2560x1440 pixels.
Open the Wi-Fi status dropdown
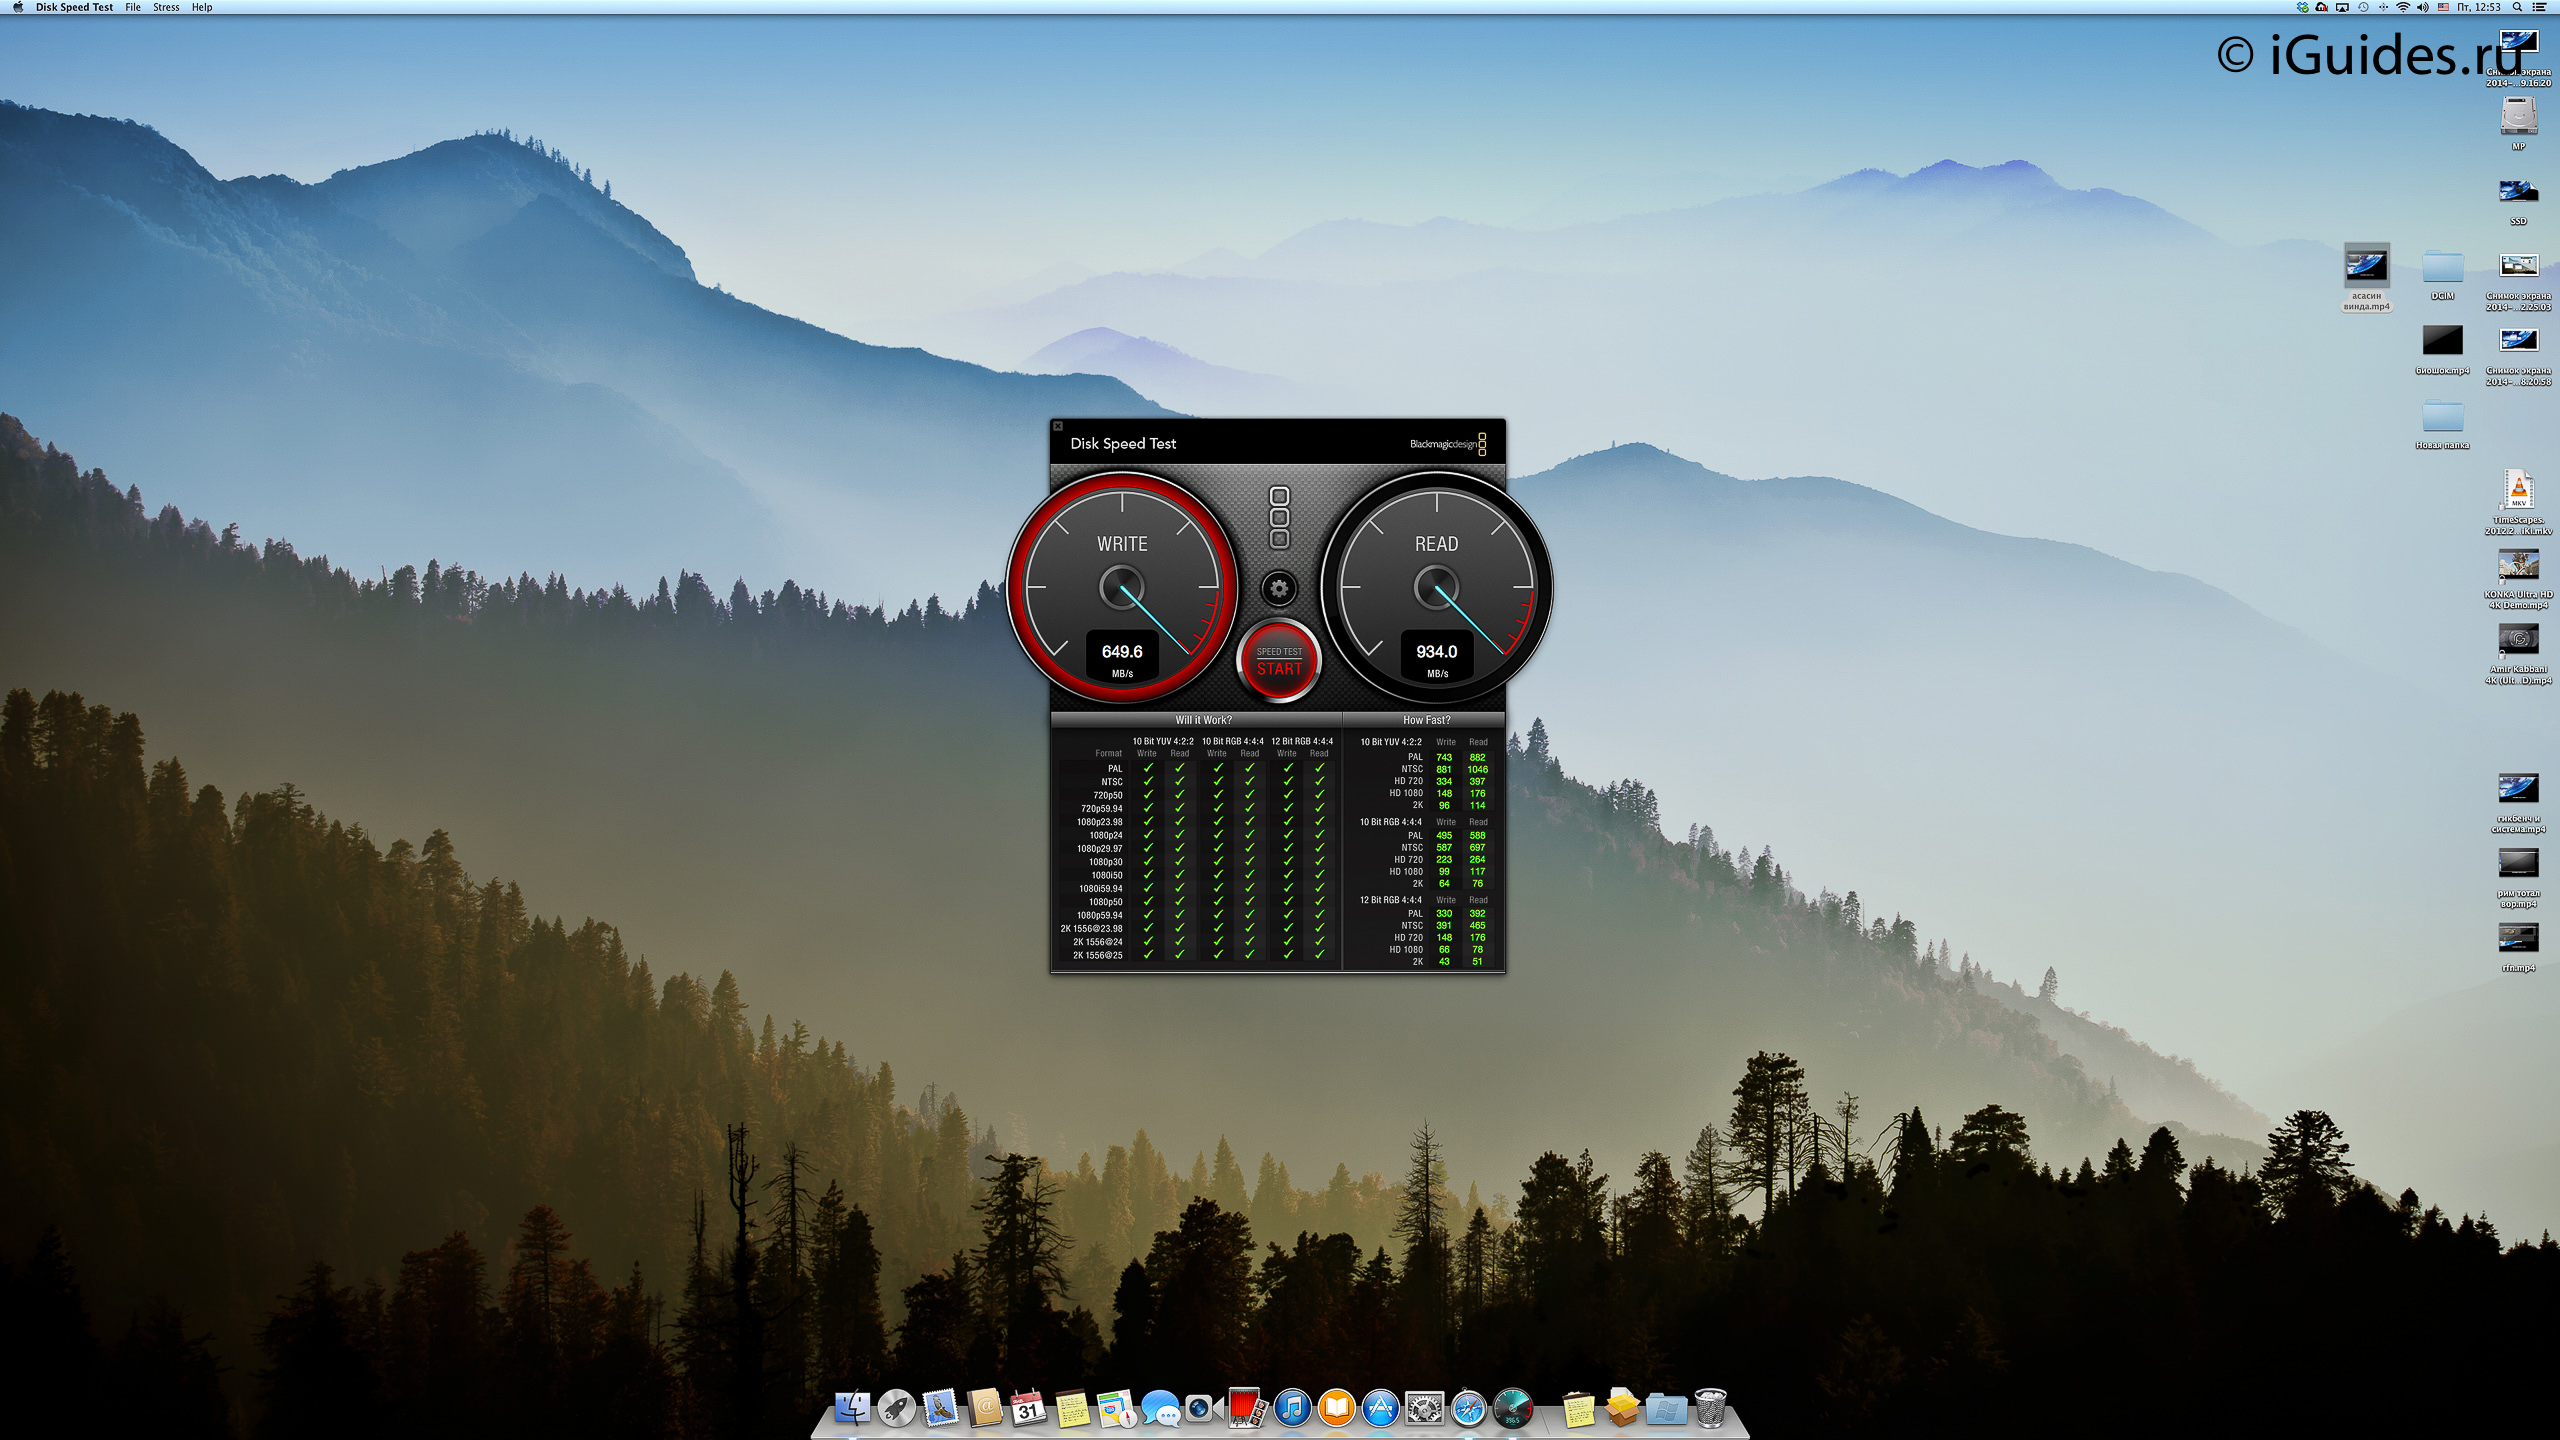2402,7
